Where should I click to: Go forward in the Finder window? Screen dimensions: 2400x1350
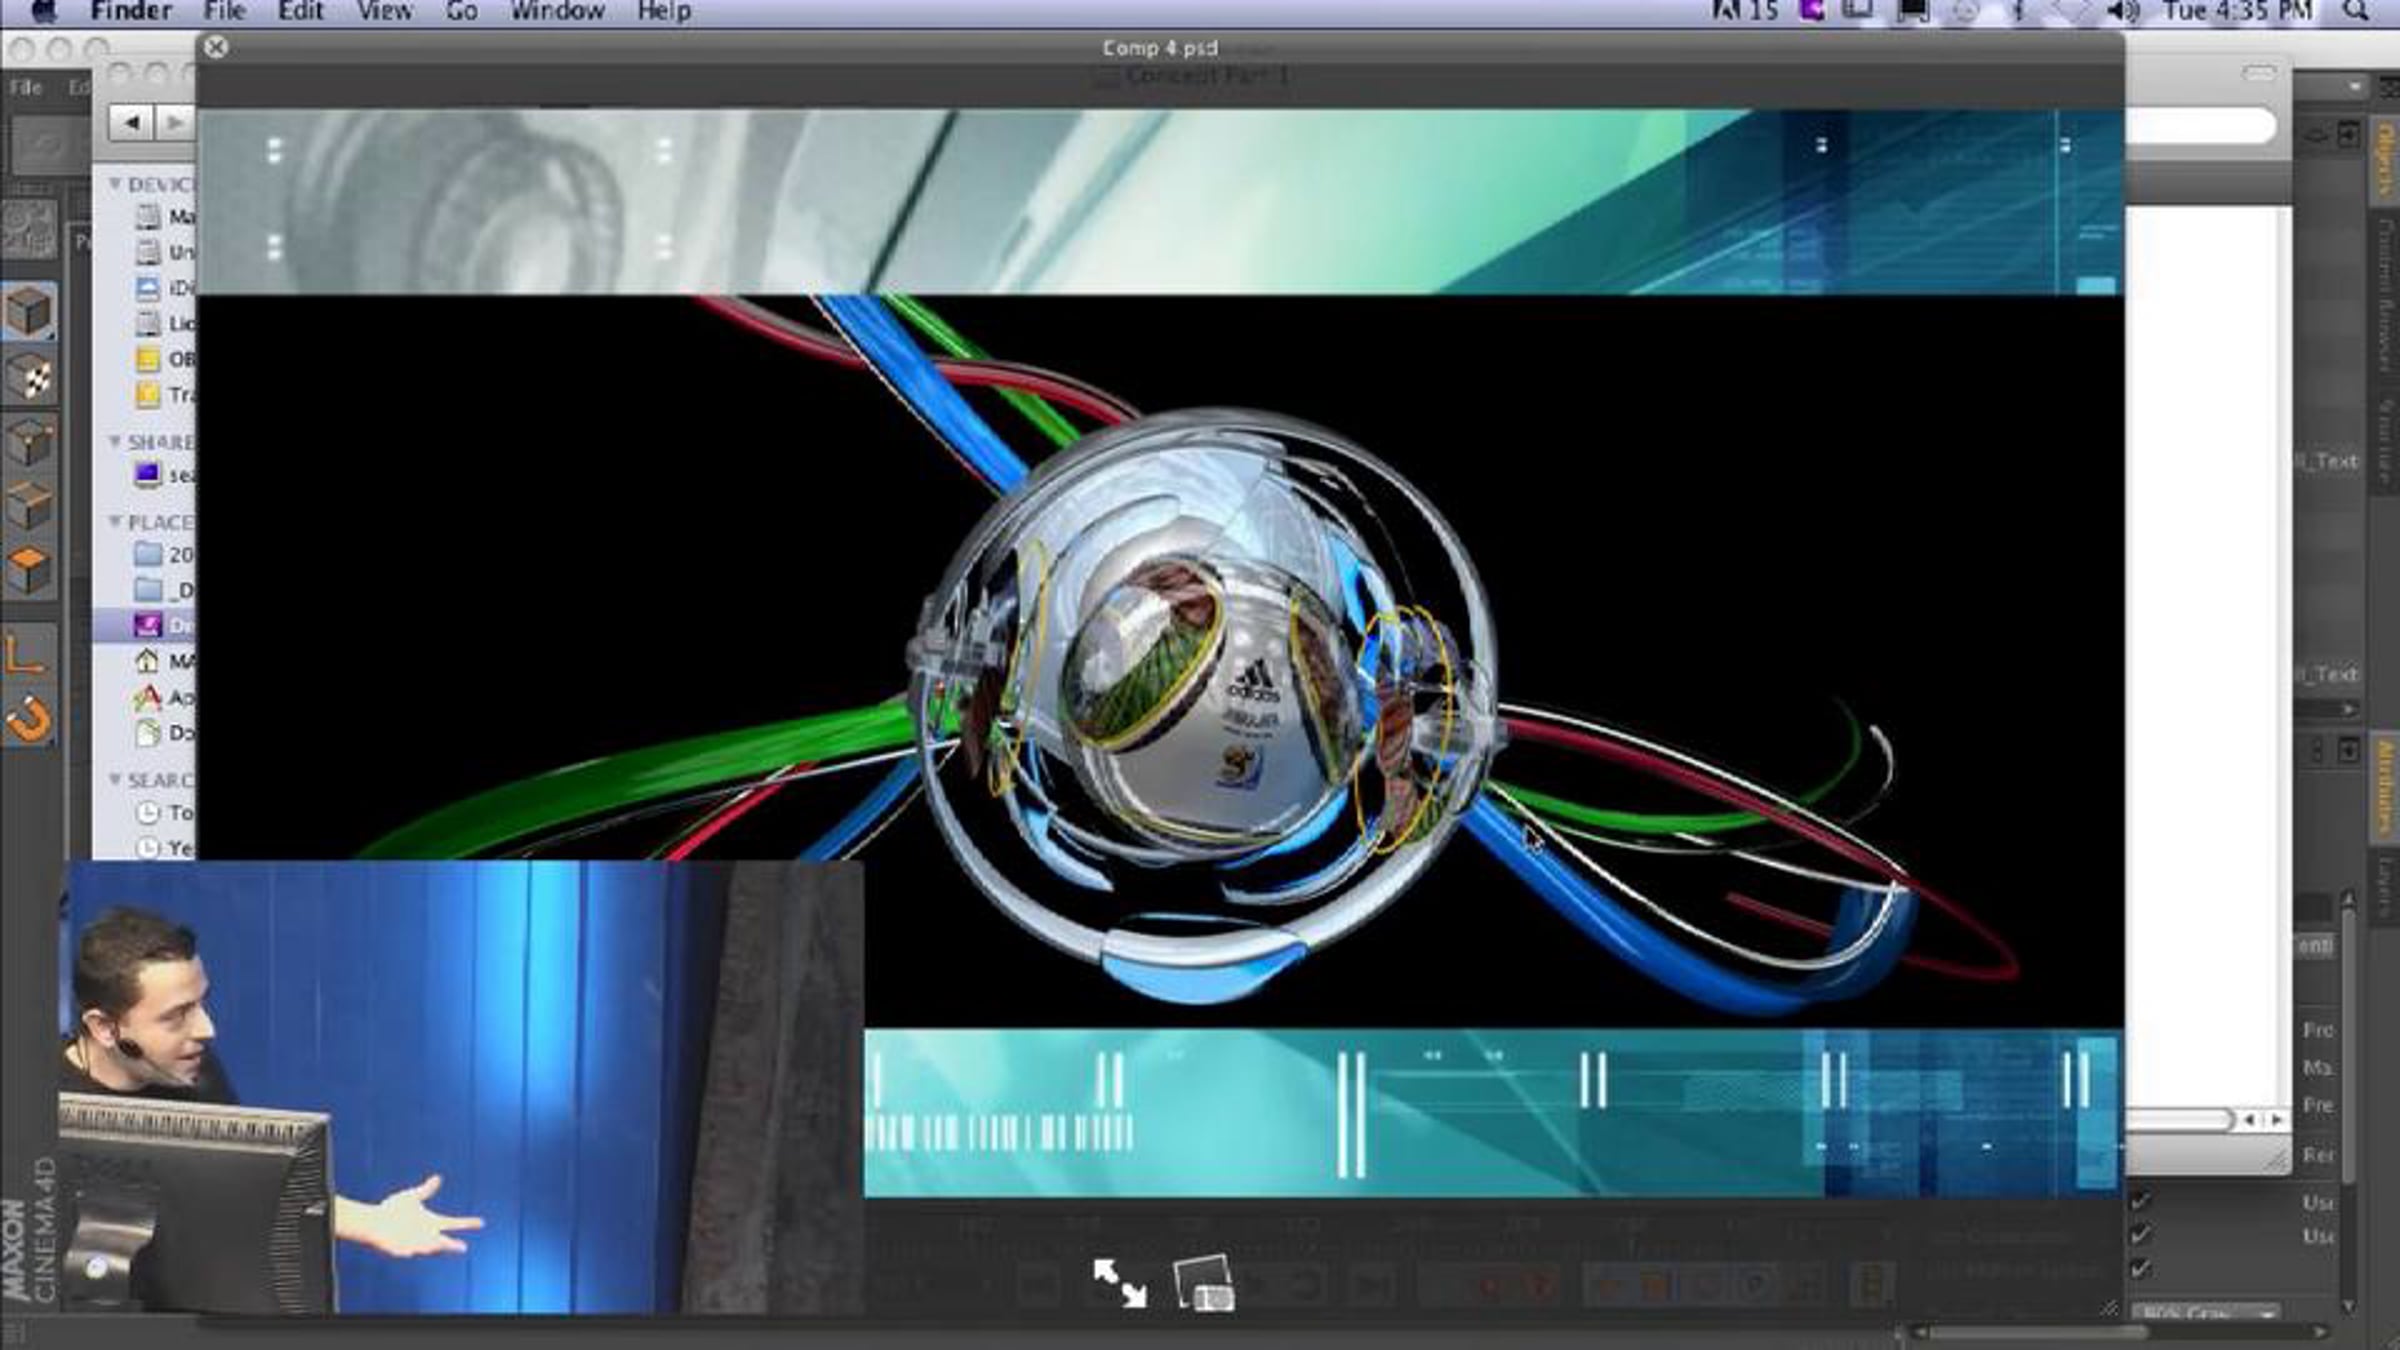coord(174,123)
